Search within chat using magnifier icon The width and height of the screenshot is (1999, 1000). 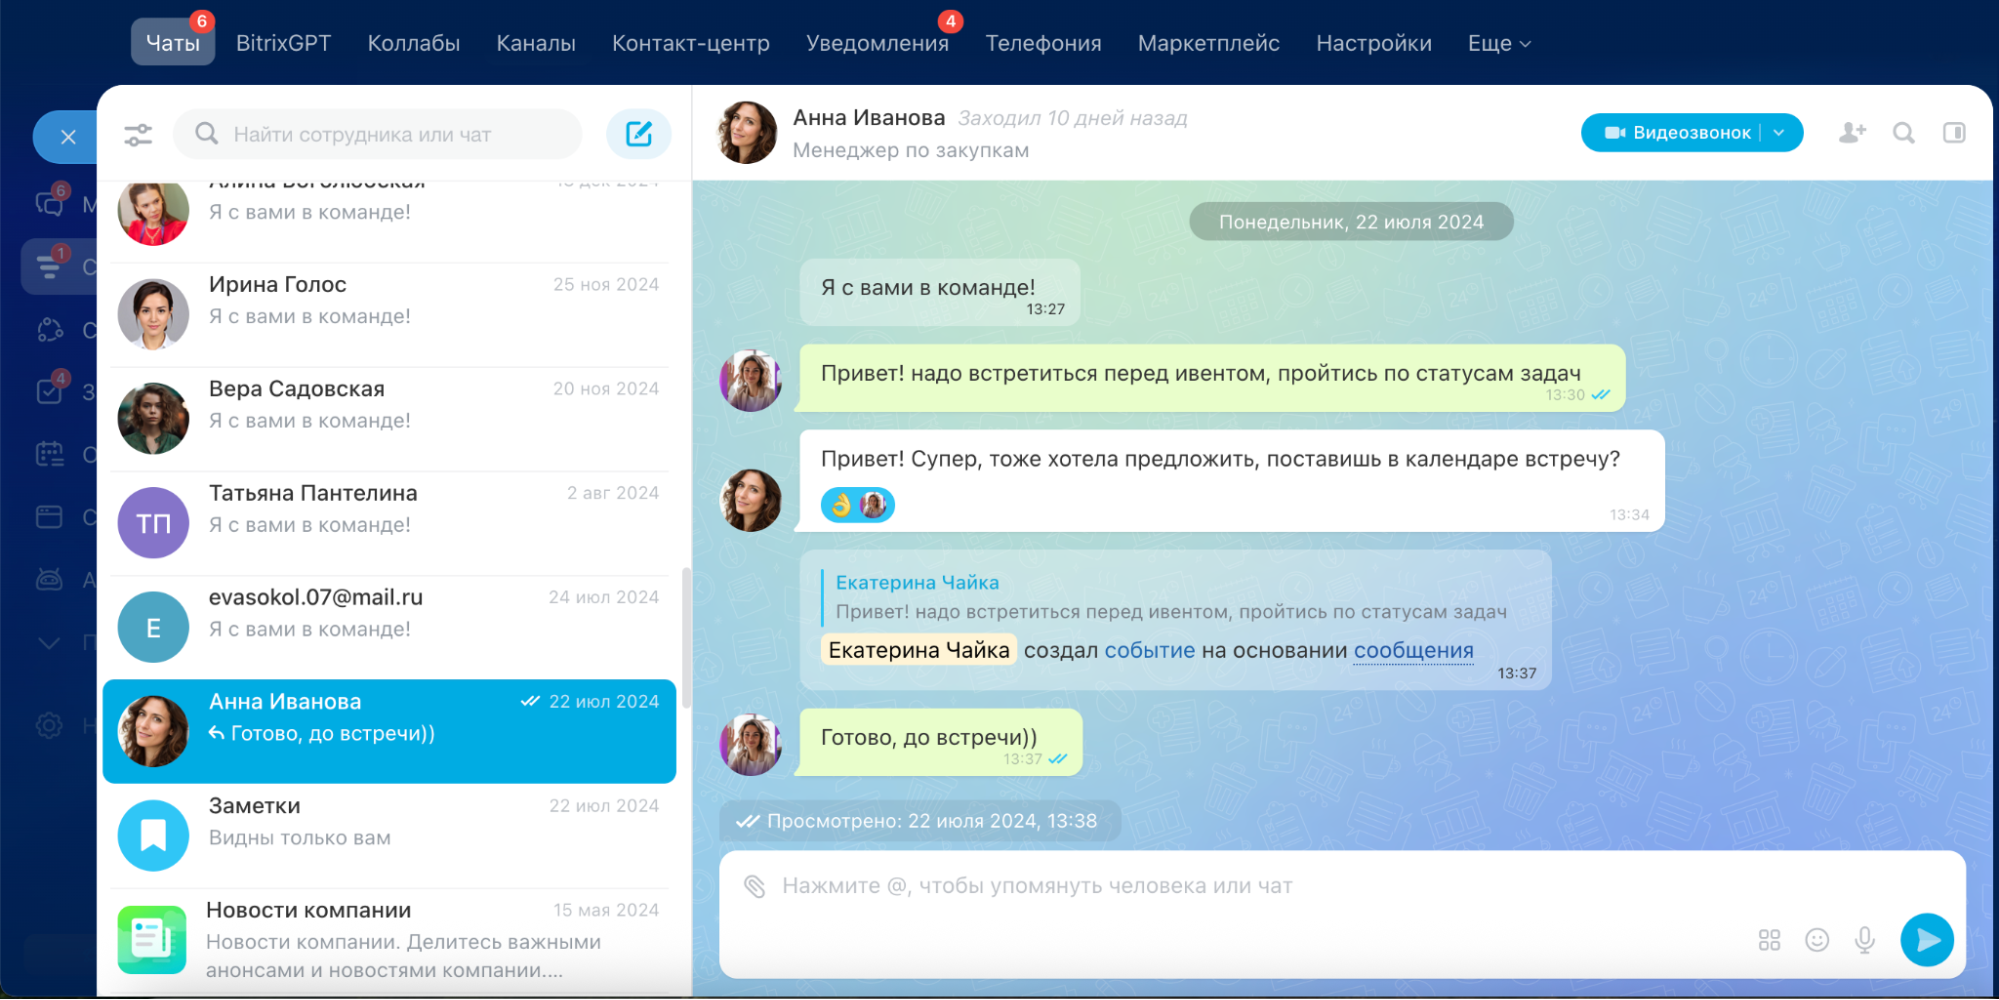(x=1904, y=133)
